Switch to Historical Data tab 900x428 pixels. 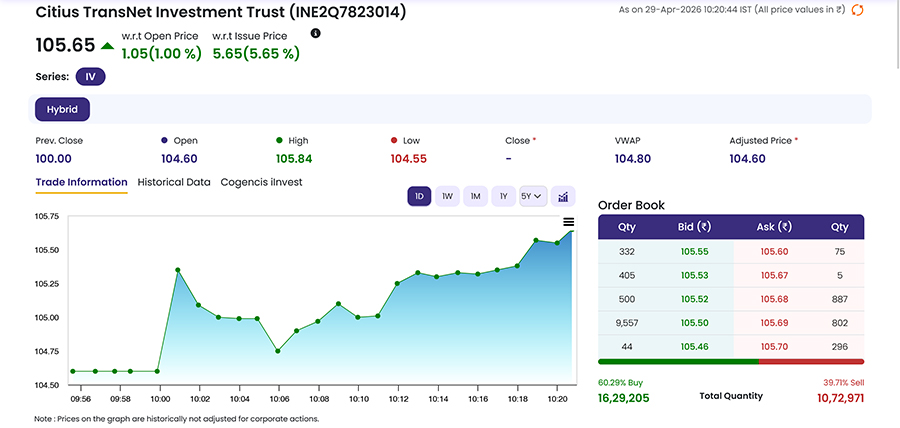[174, 182]
